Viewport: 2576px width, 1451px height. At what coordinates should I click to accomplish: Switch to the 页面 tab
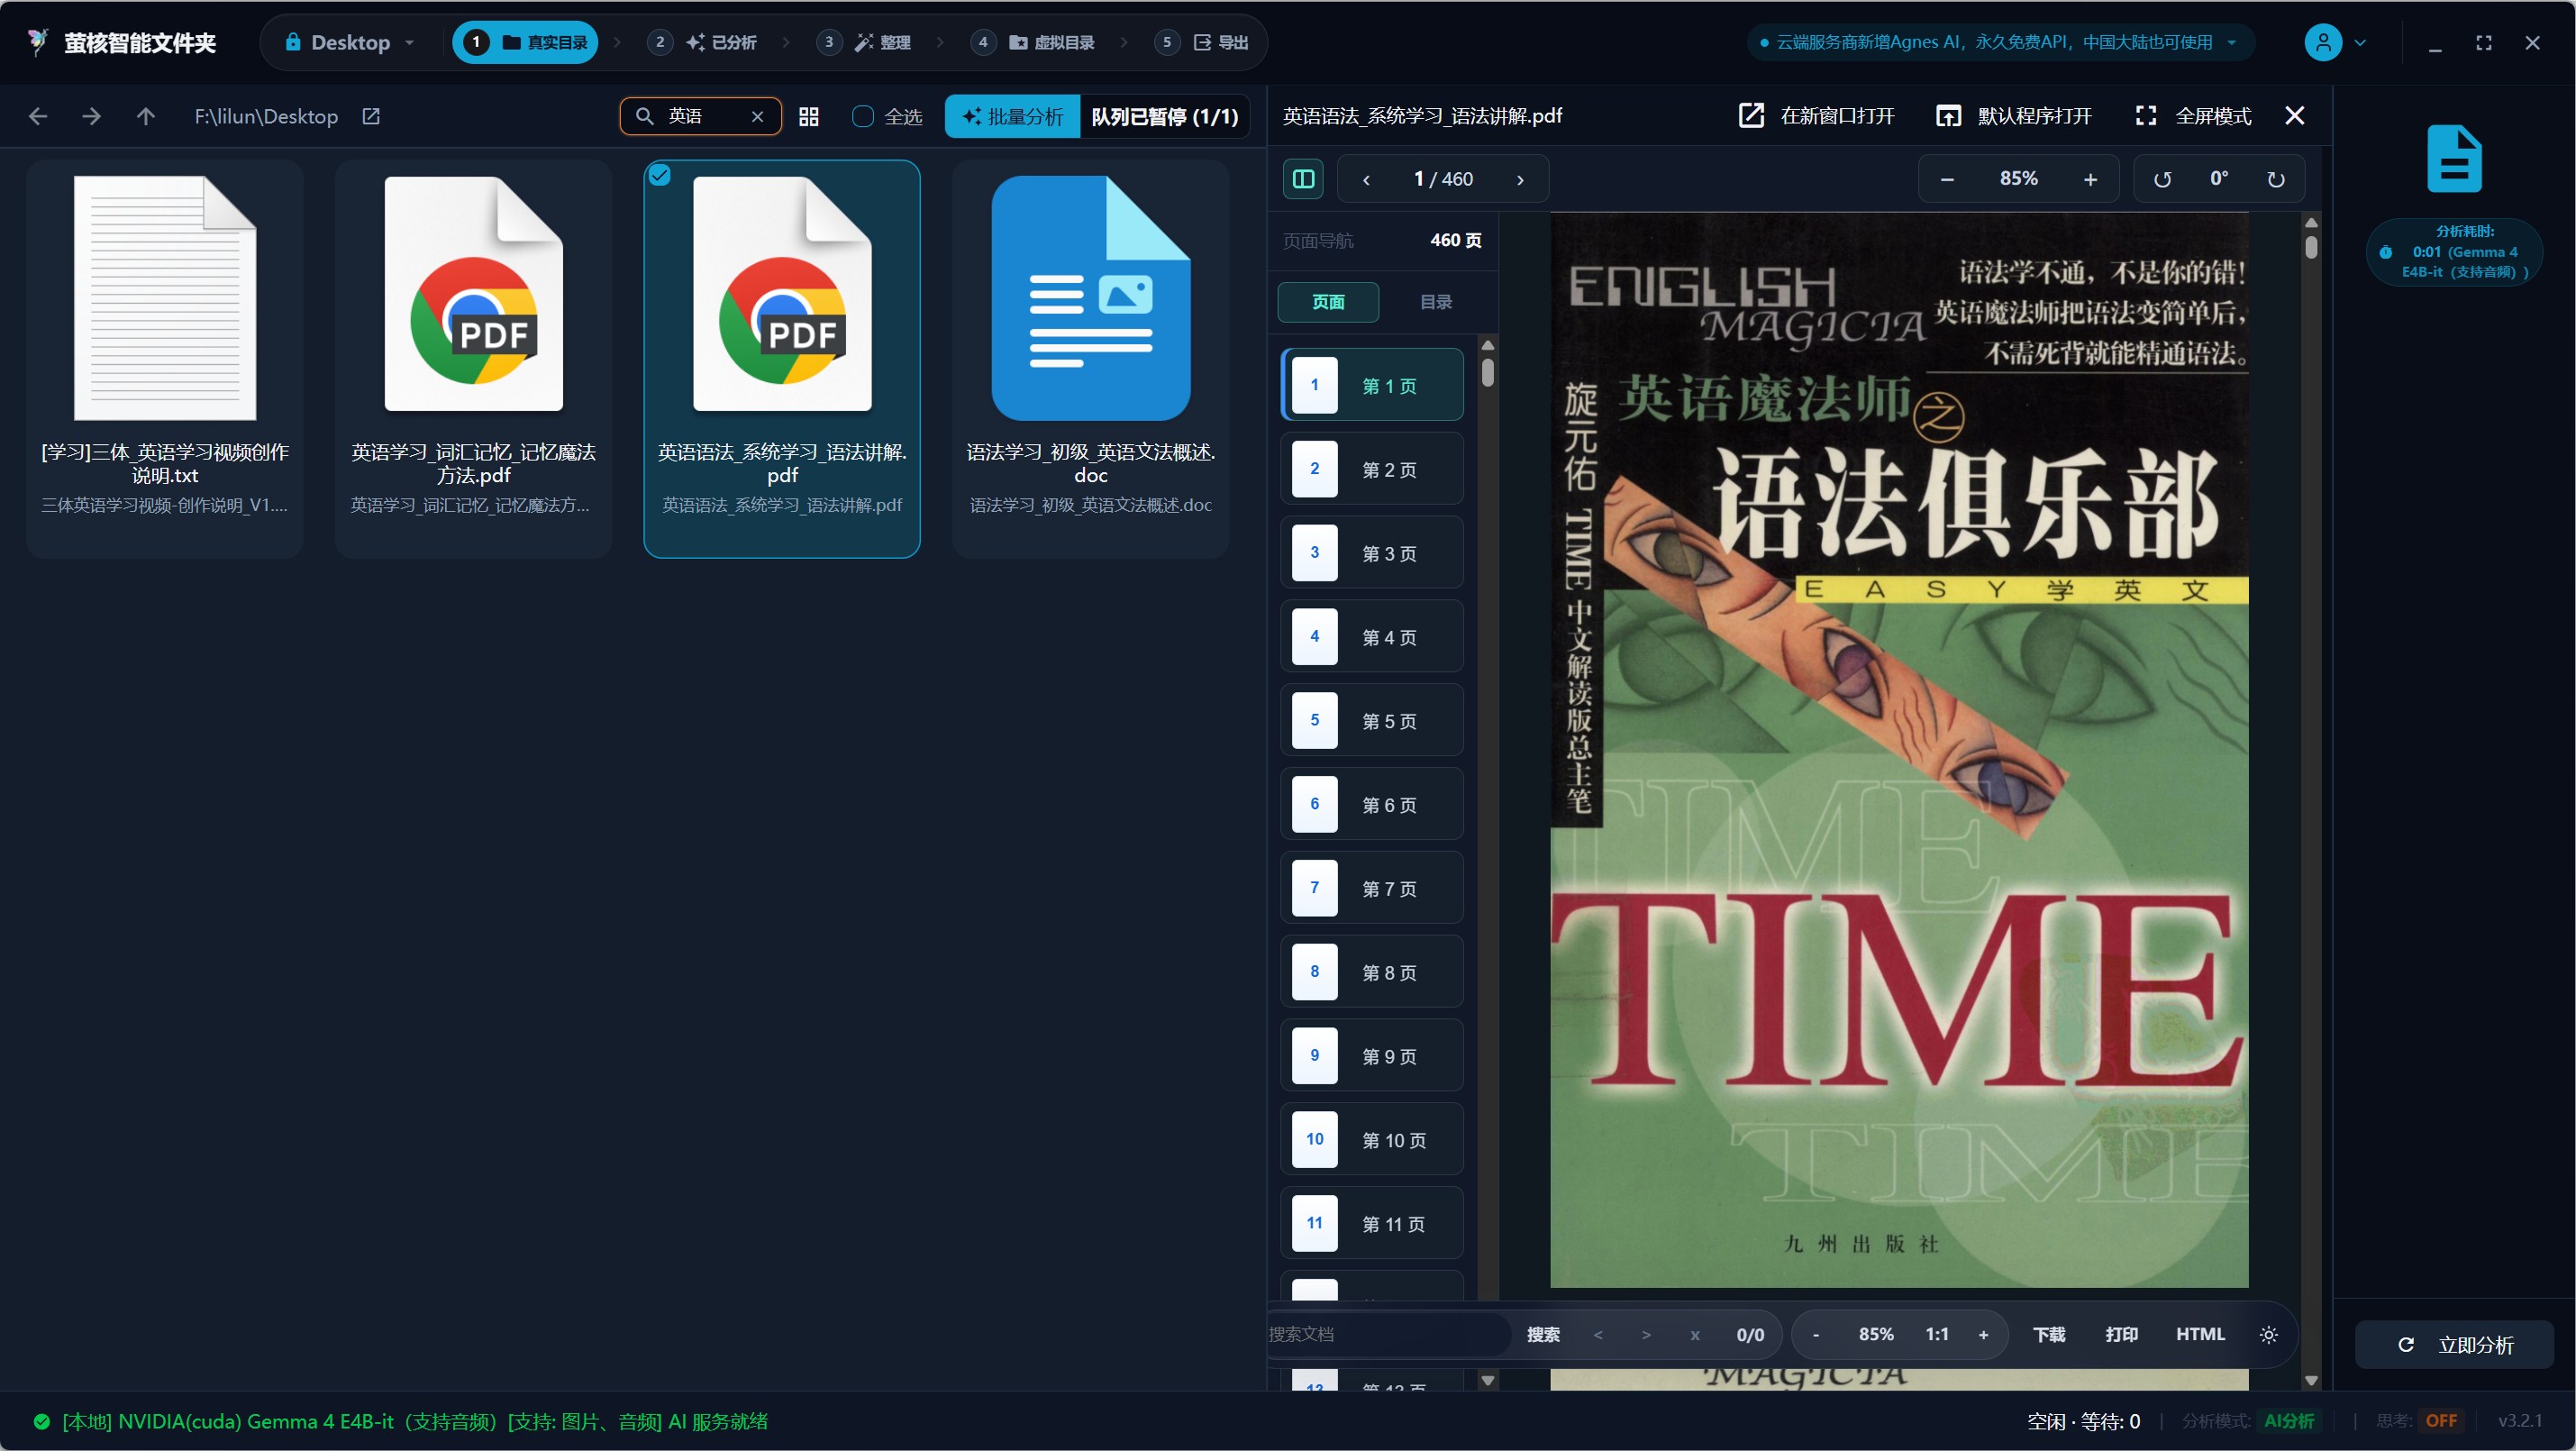[x=1328, y=302]
